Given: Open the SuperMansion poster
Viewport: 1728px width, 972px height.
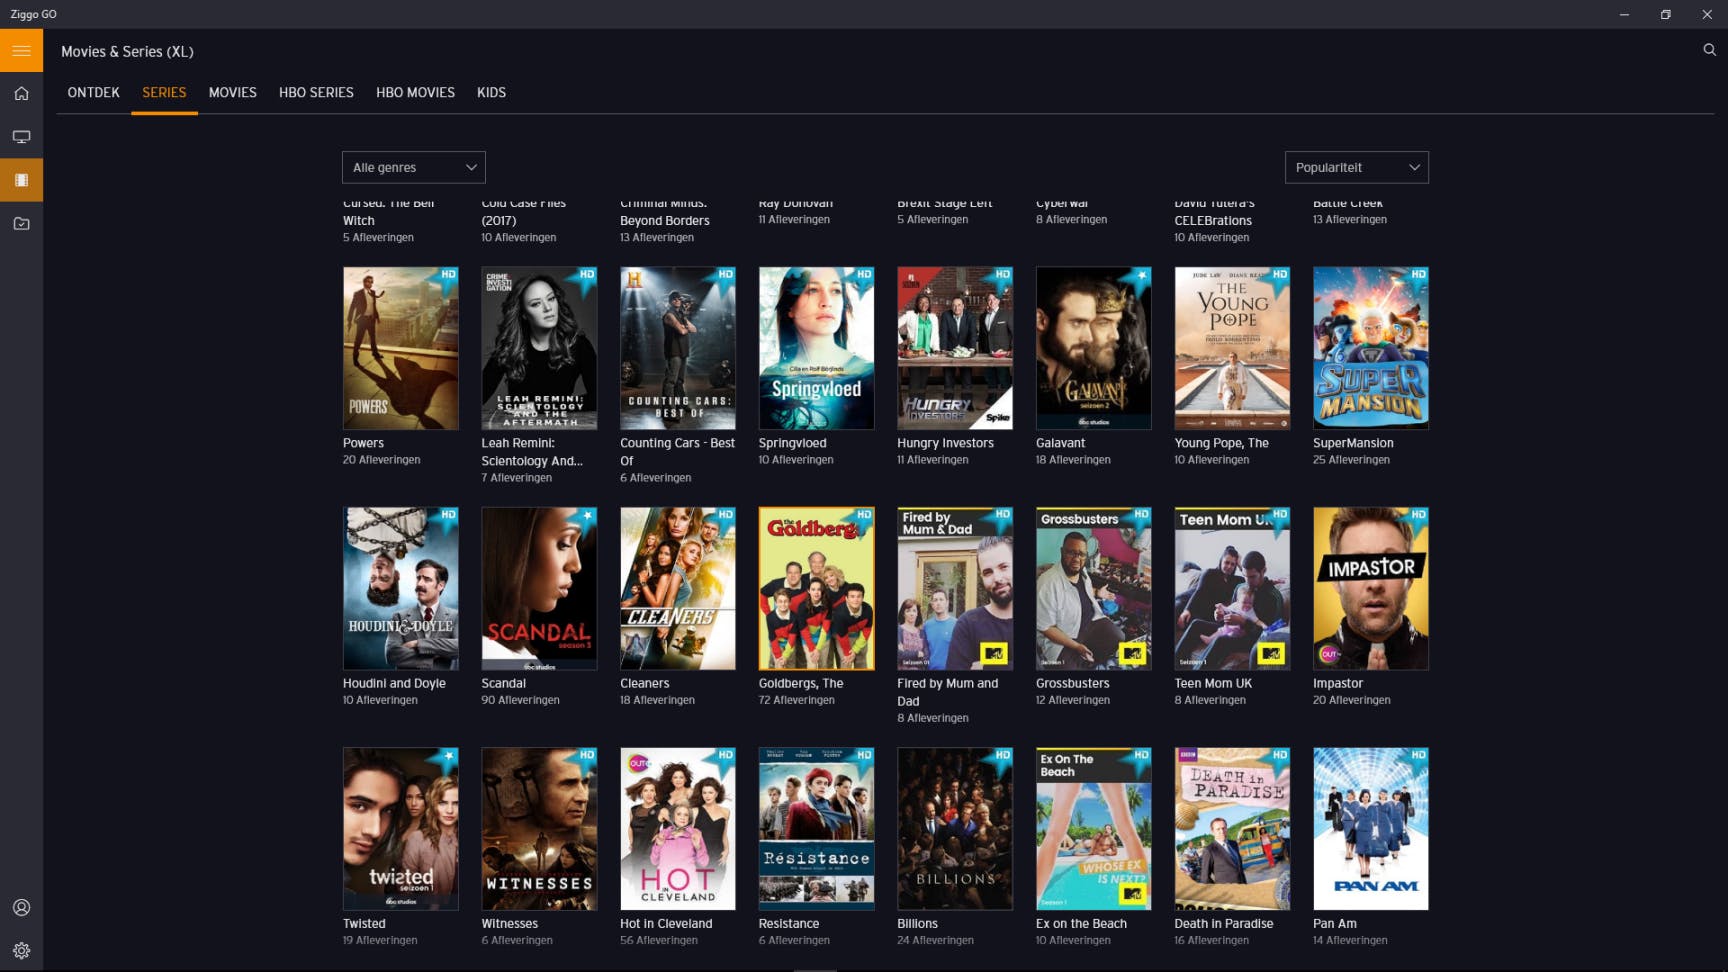Looking at the screenshot, I should pyautogui.click(x=1371, y=348).
